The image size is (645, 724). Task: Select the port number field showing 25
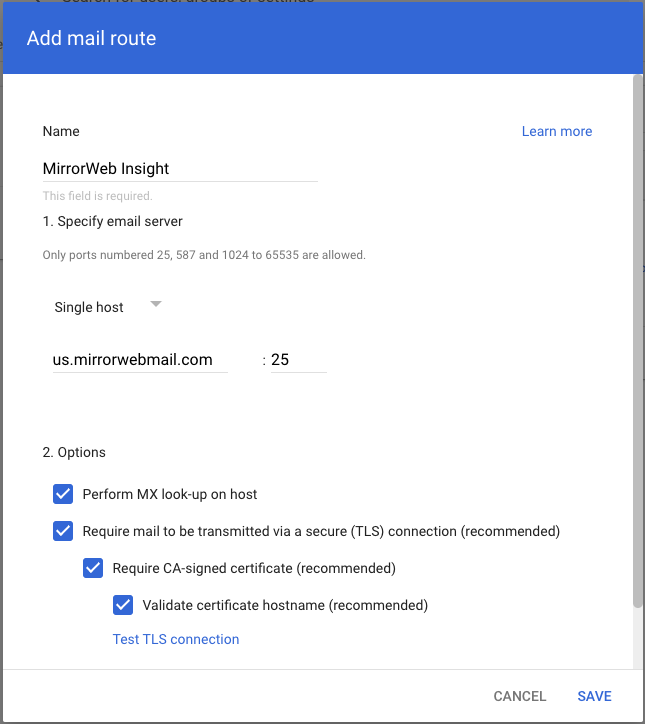pyautogui.click(x=298, y=360)
